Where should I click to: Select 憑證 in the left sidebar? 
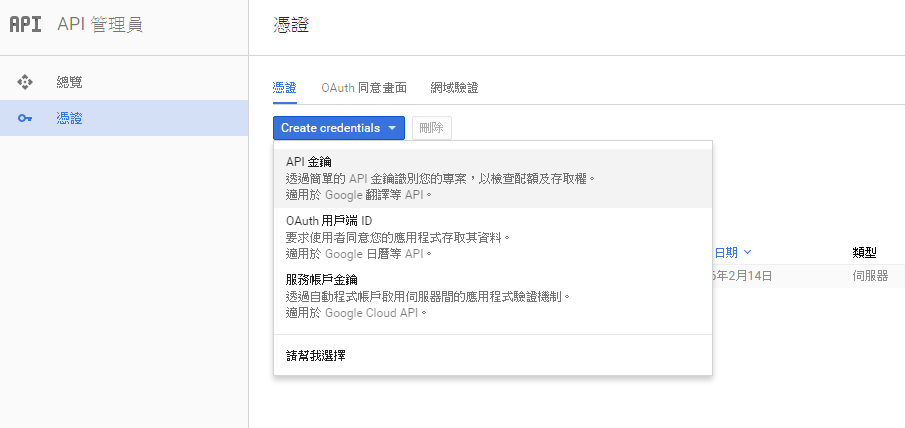(124, 118)
